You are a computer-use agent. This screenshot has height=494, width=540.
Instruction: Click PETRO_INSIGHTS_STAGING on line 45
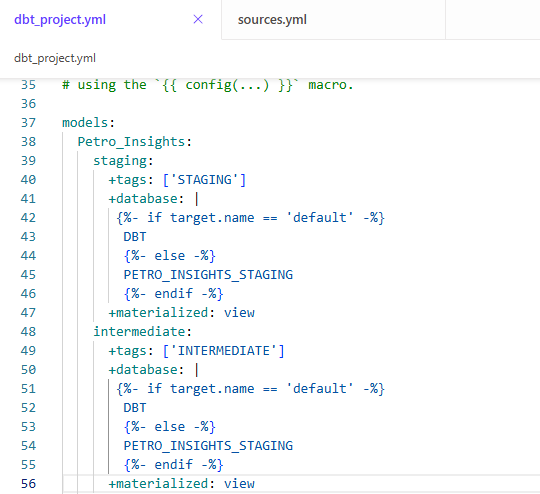pyautogui.click(x=208, y=275)
